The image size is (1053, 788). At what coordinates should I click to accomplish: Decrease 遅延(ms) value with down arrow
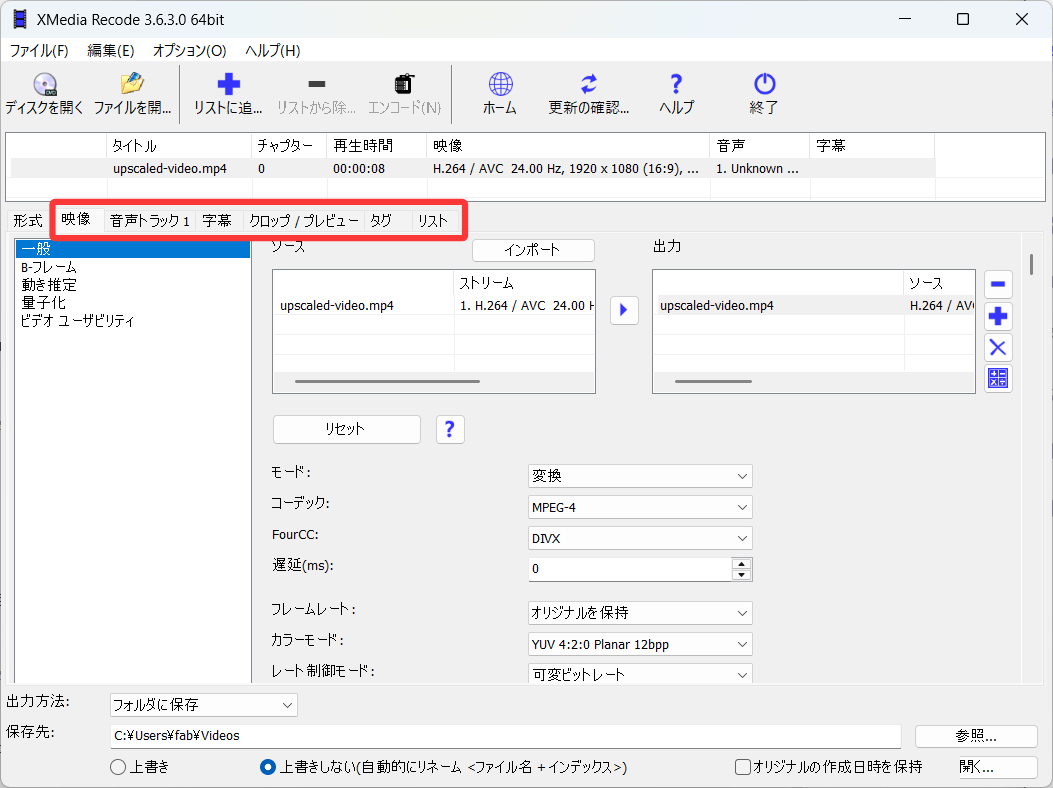741,574
